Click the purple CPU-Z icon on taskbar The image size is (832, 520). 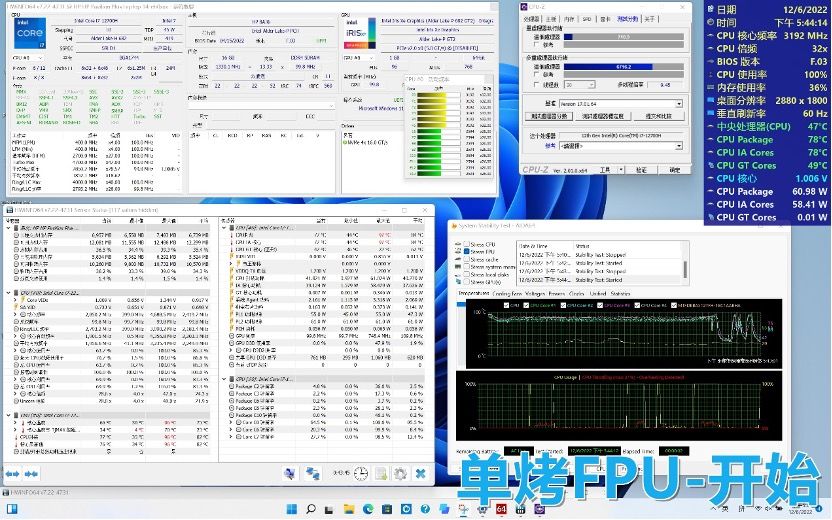pyautogui.click(x=539, y=509)
